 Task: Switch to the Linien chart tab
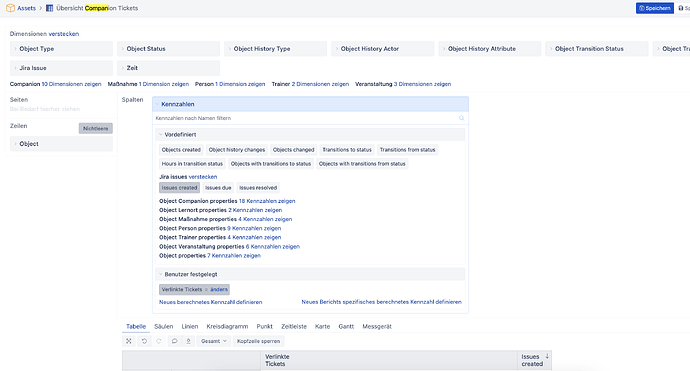click(x=190, y=327)
